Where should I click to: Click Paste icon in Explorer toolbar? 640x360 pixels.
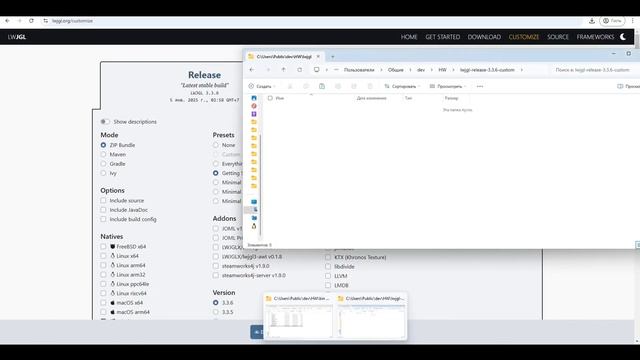coord(322,86)
